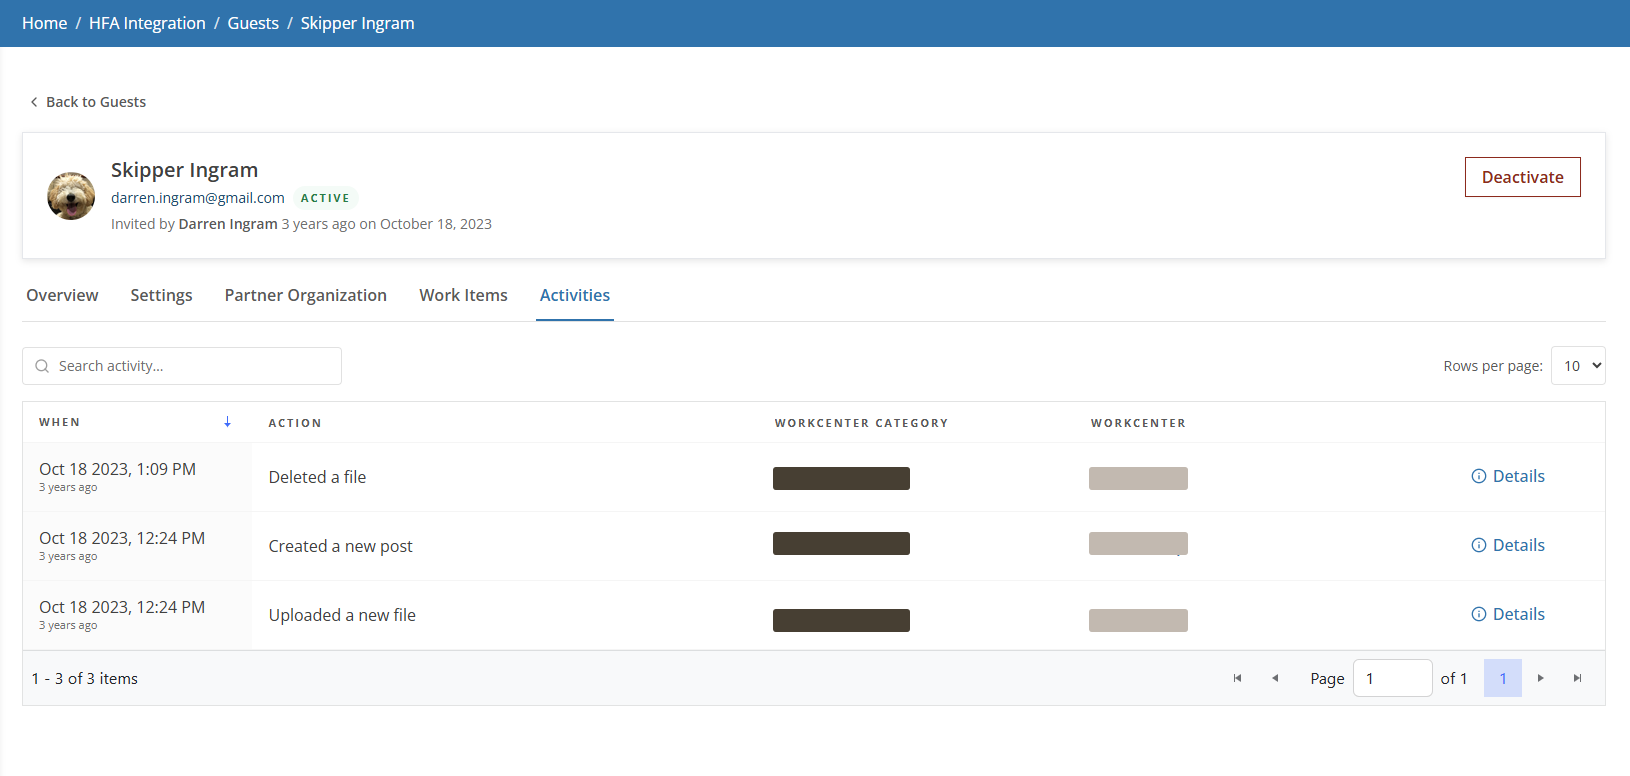The width and height of the screenshot is (1630, 776).
Task: Open the Work Items tab
Action: pos(463,295)
